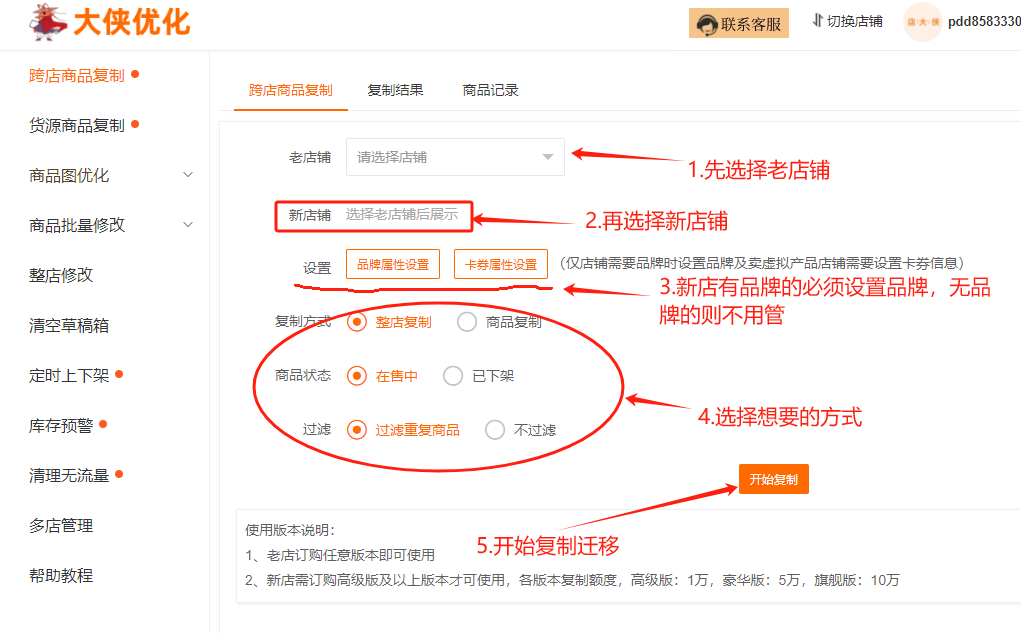Click the brand-setting hint text in parentheses
Image resolution: width=1021 pixels, height=633 pixels.
coord(762,263)
